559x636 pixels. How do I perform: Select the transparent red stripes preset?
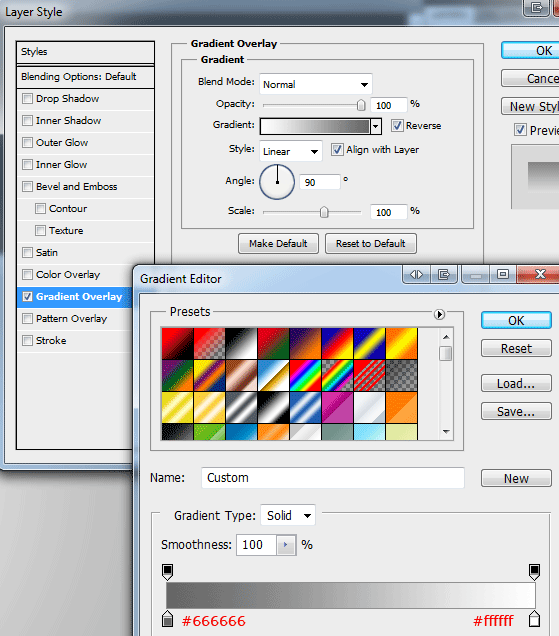point(370,376)
